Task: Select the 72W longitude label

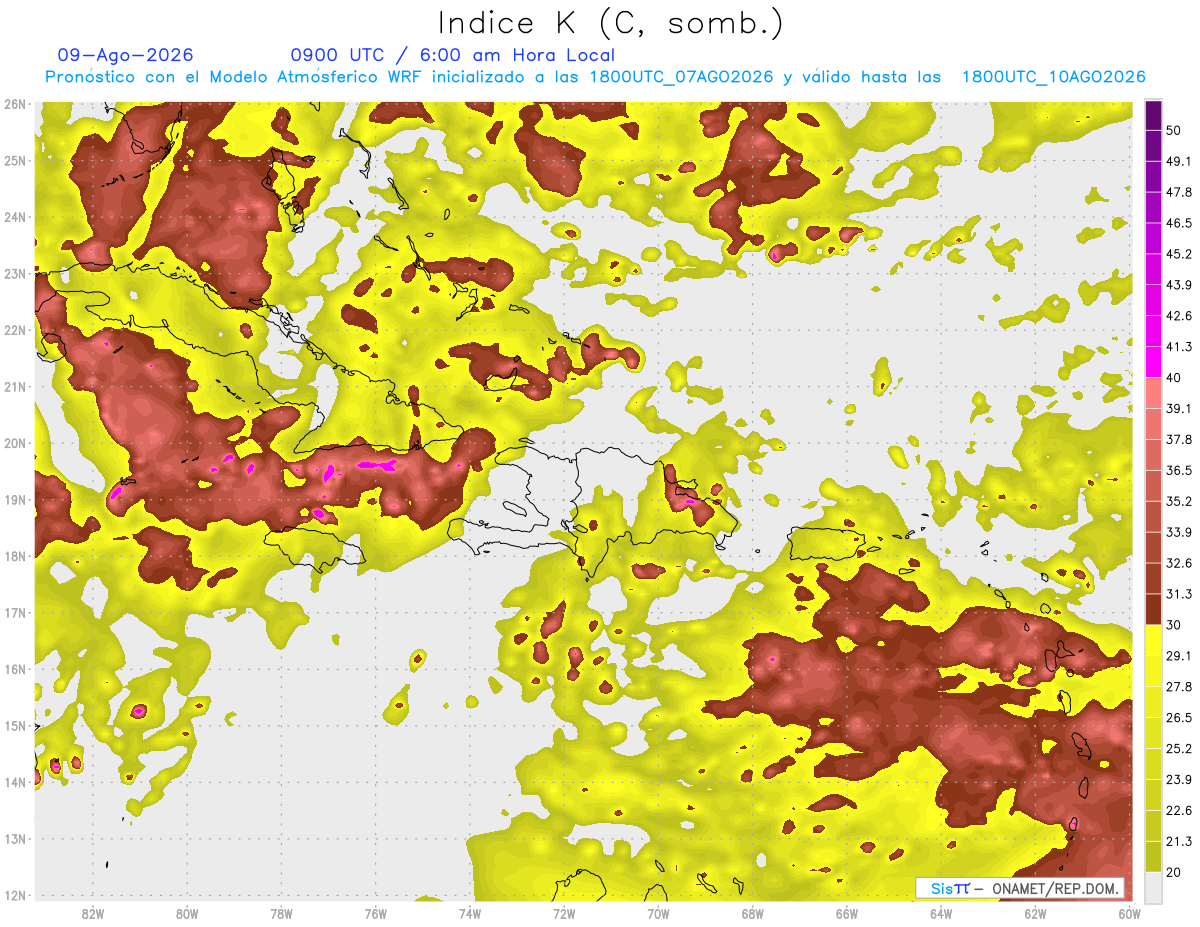Action: pos(564,913)
